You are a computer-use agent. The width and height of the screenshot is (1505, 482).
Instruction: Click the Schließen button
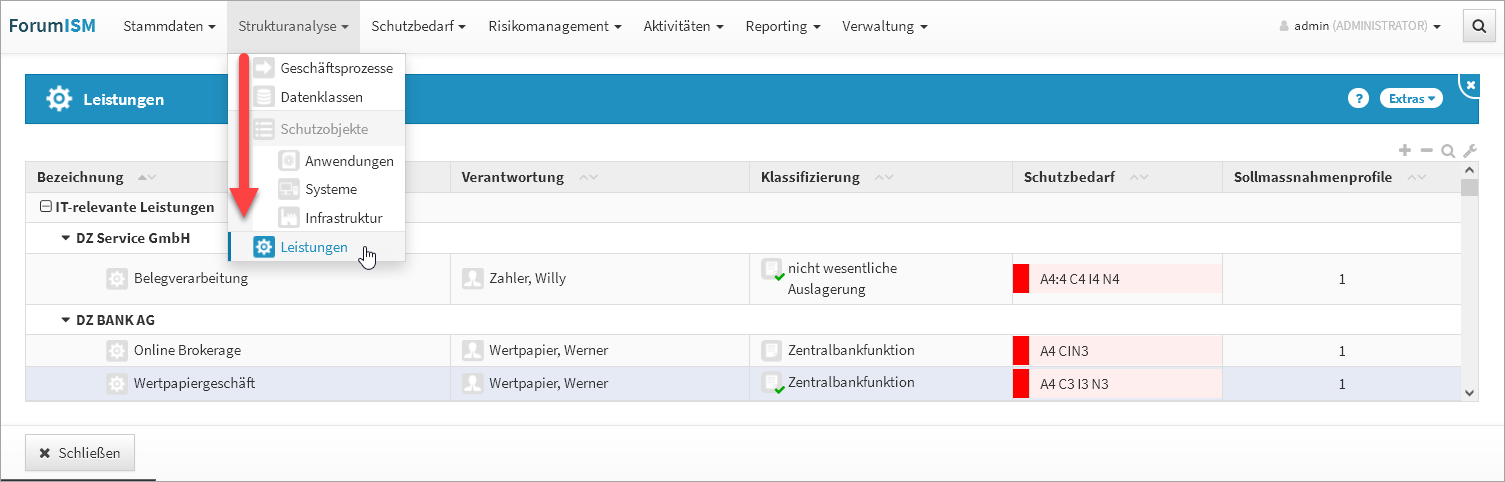point(80,453)
